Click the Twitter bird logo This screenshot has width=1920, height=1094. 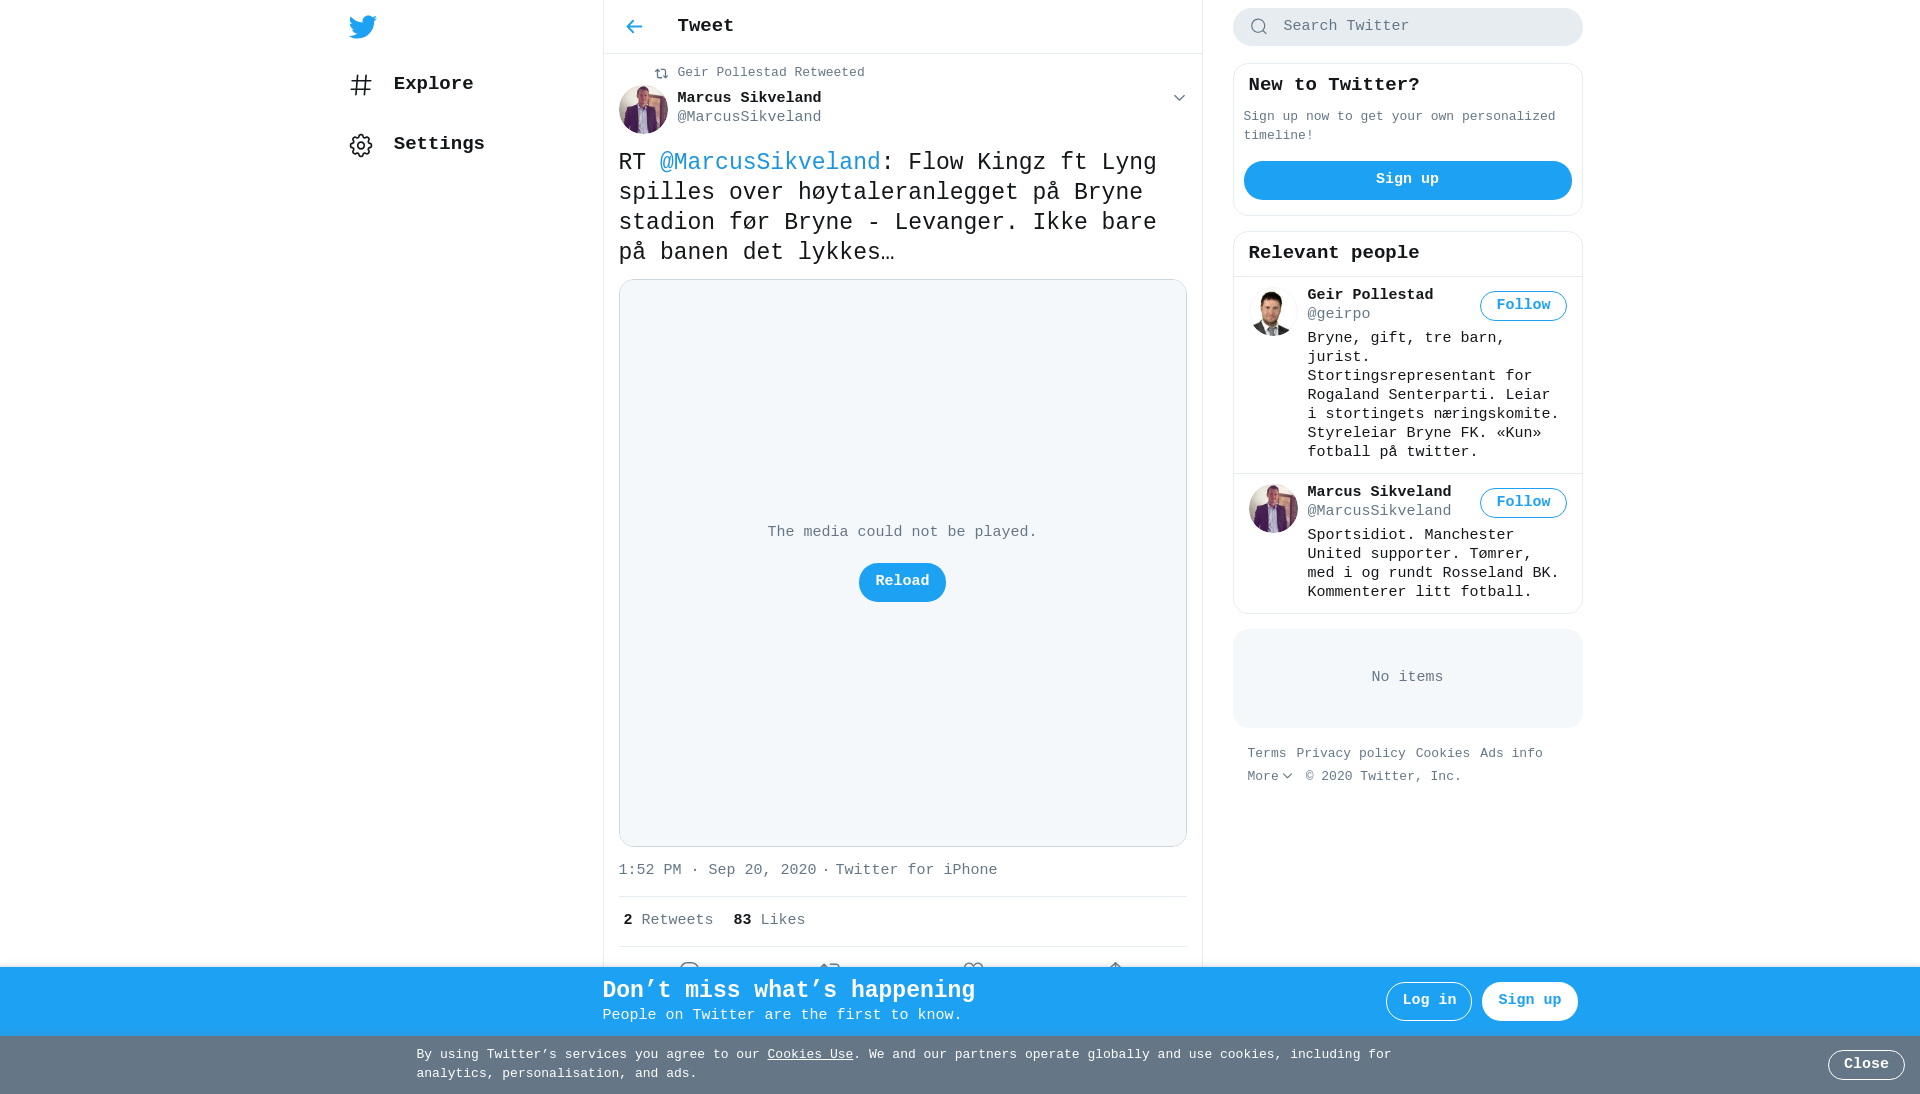click(363, 27)
